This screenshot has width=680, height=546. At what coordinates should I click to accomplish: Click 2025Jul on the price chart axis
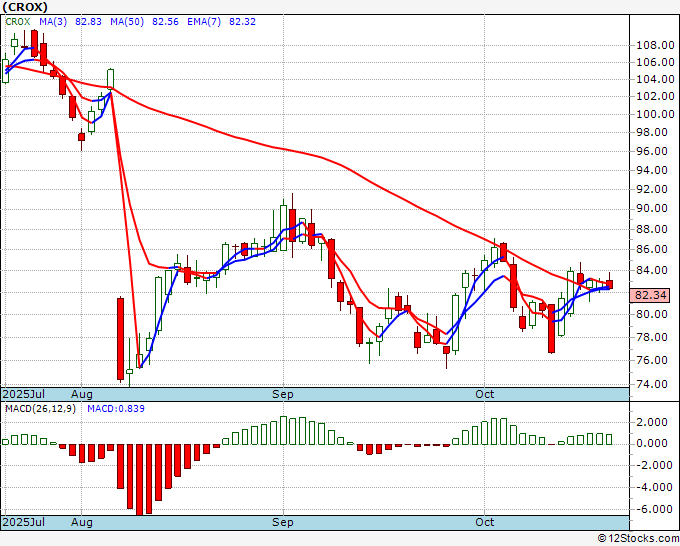[23, 394]
